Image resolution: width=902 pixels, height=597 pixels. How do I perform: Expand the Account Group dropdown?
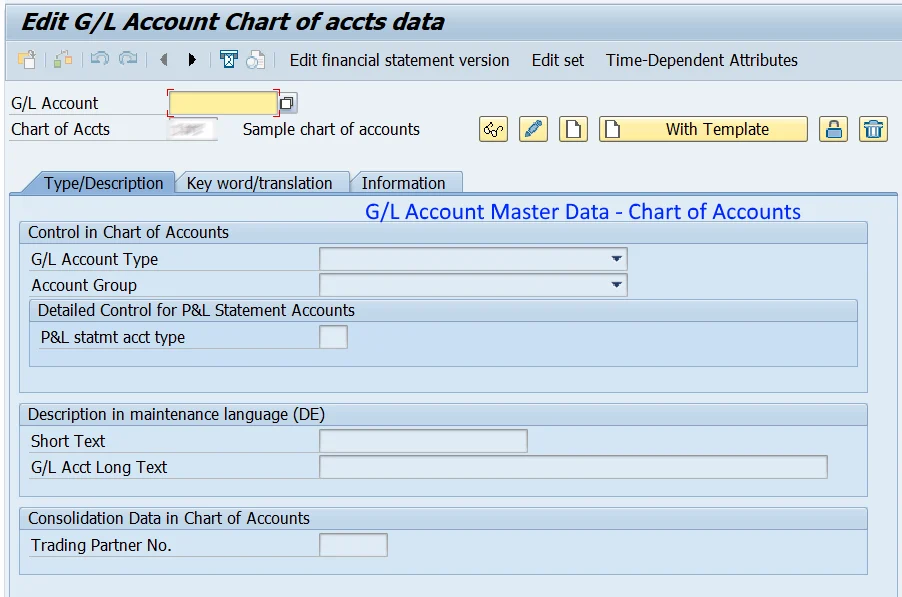pyautogui.click(x=616, y=285)
